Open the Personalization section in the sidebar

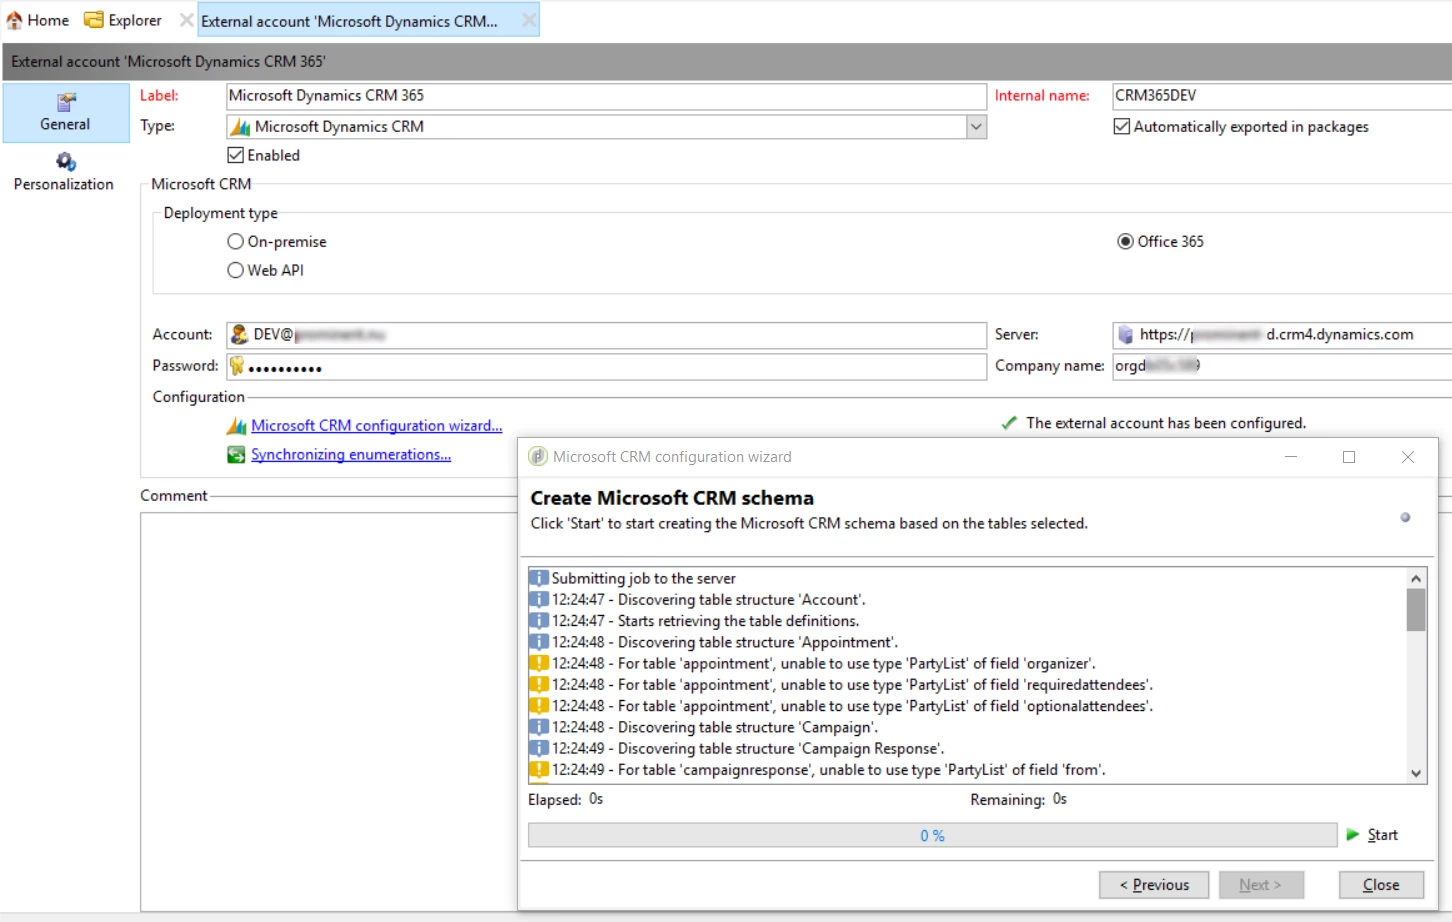coord(64,172)
